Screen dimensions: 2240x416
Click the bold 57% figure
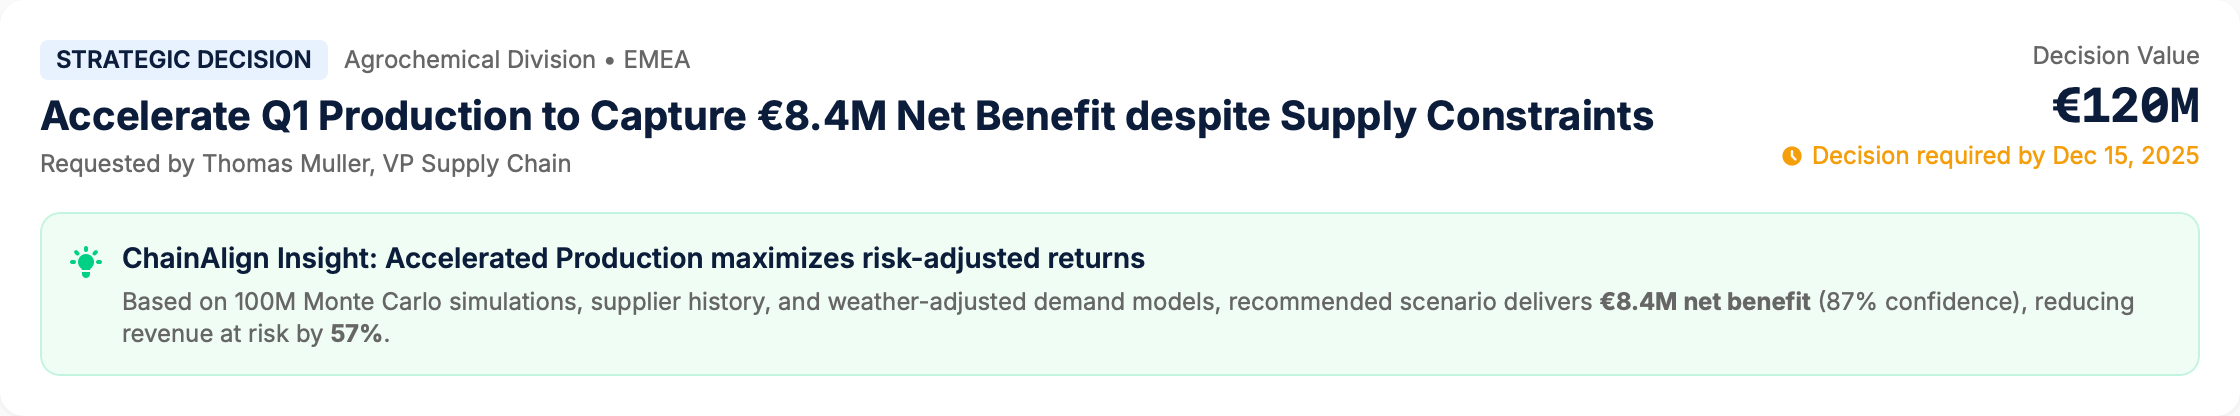point(356,334)
